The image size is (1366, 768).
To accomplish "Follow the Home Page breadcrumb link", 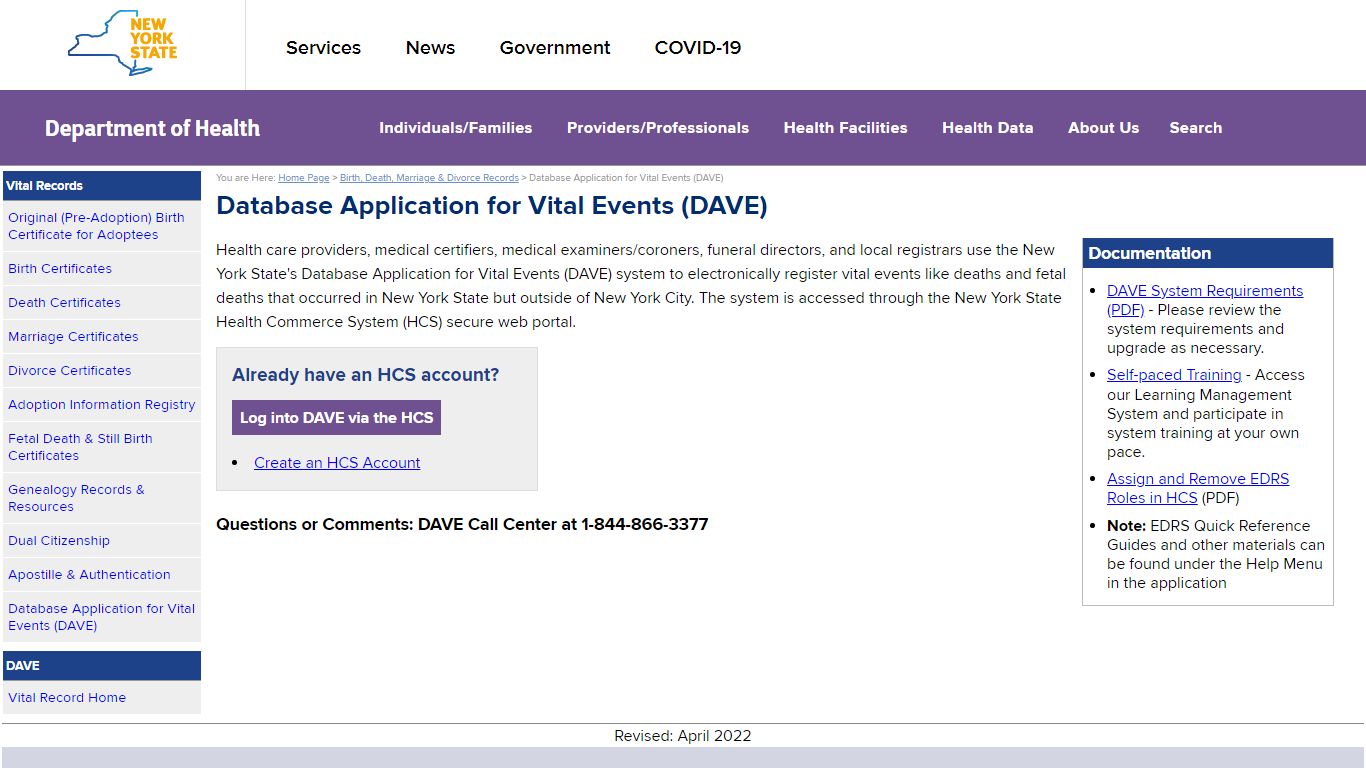I will 303,178.
